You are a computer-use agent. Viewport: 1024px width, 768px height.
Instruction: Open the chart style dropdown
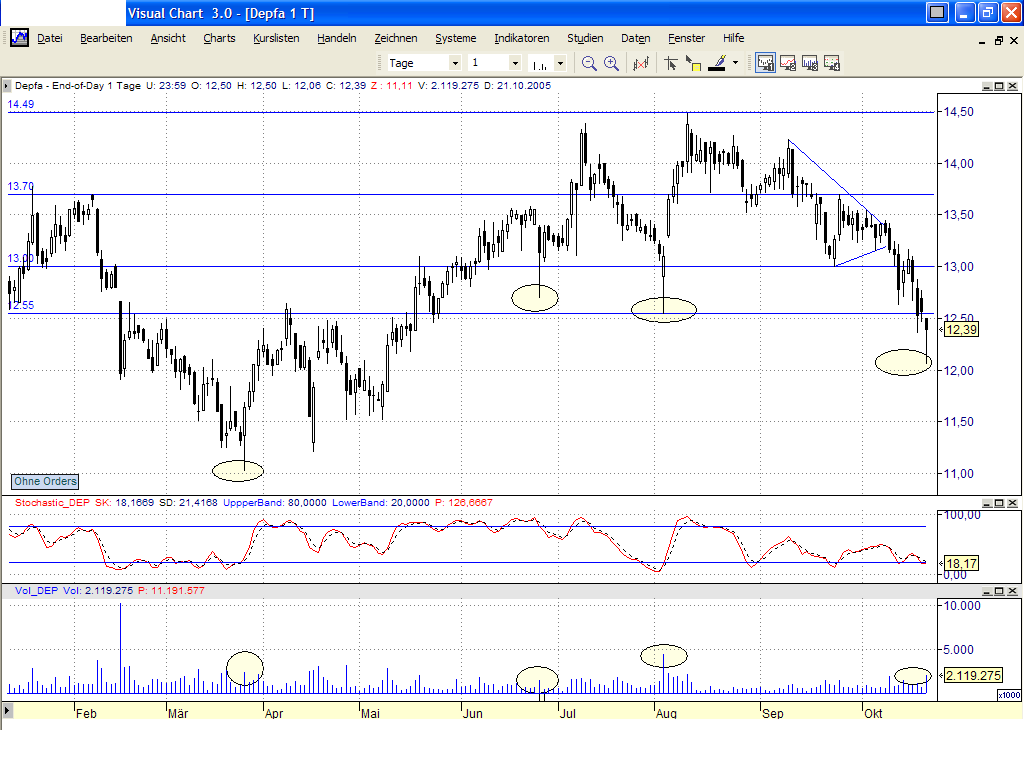tap(559, 63)
